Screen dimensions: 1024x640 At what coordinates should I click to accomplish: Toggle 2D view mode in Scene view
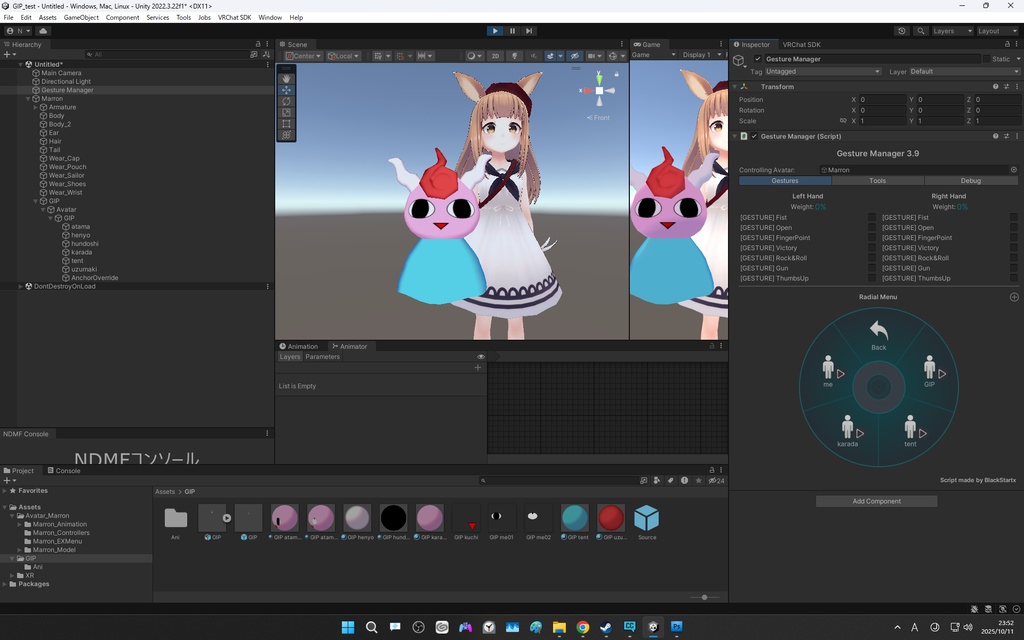(495, 56)
